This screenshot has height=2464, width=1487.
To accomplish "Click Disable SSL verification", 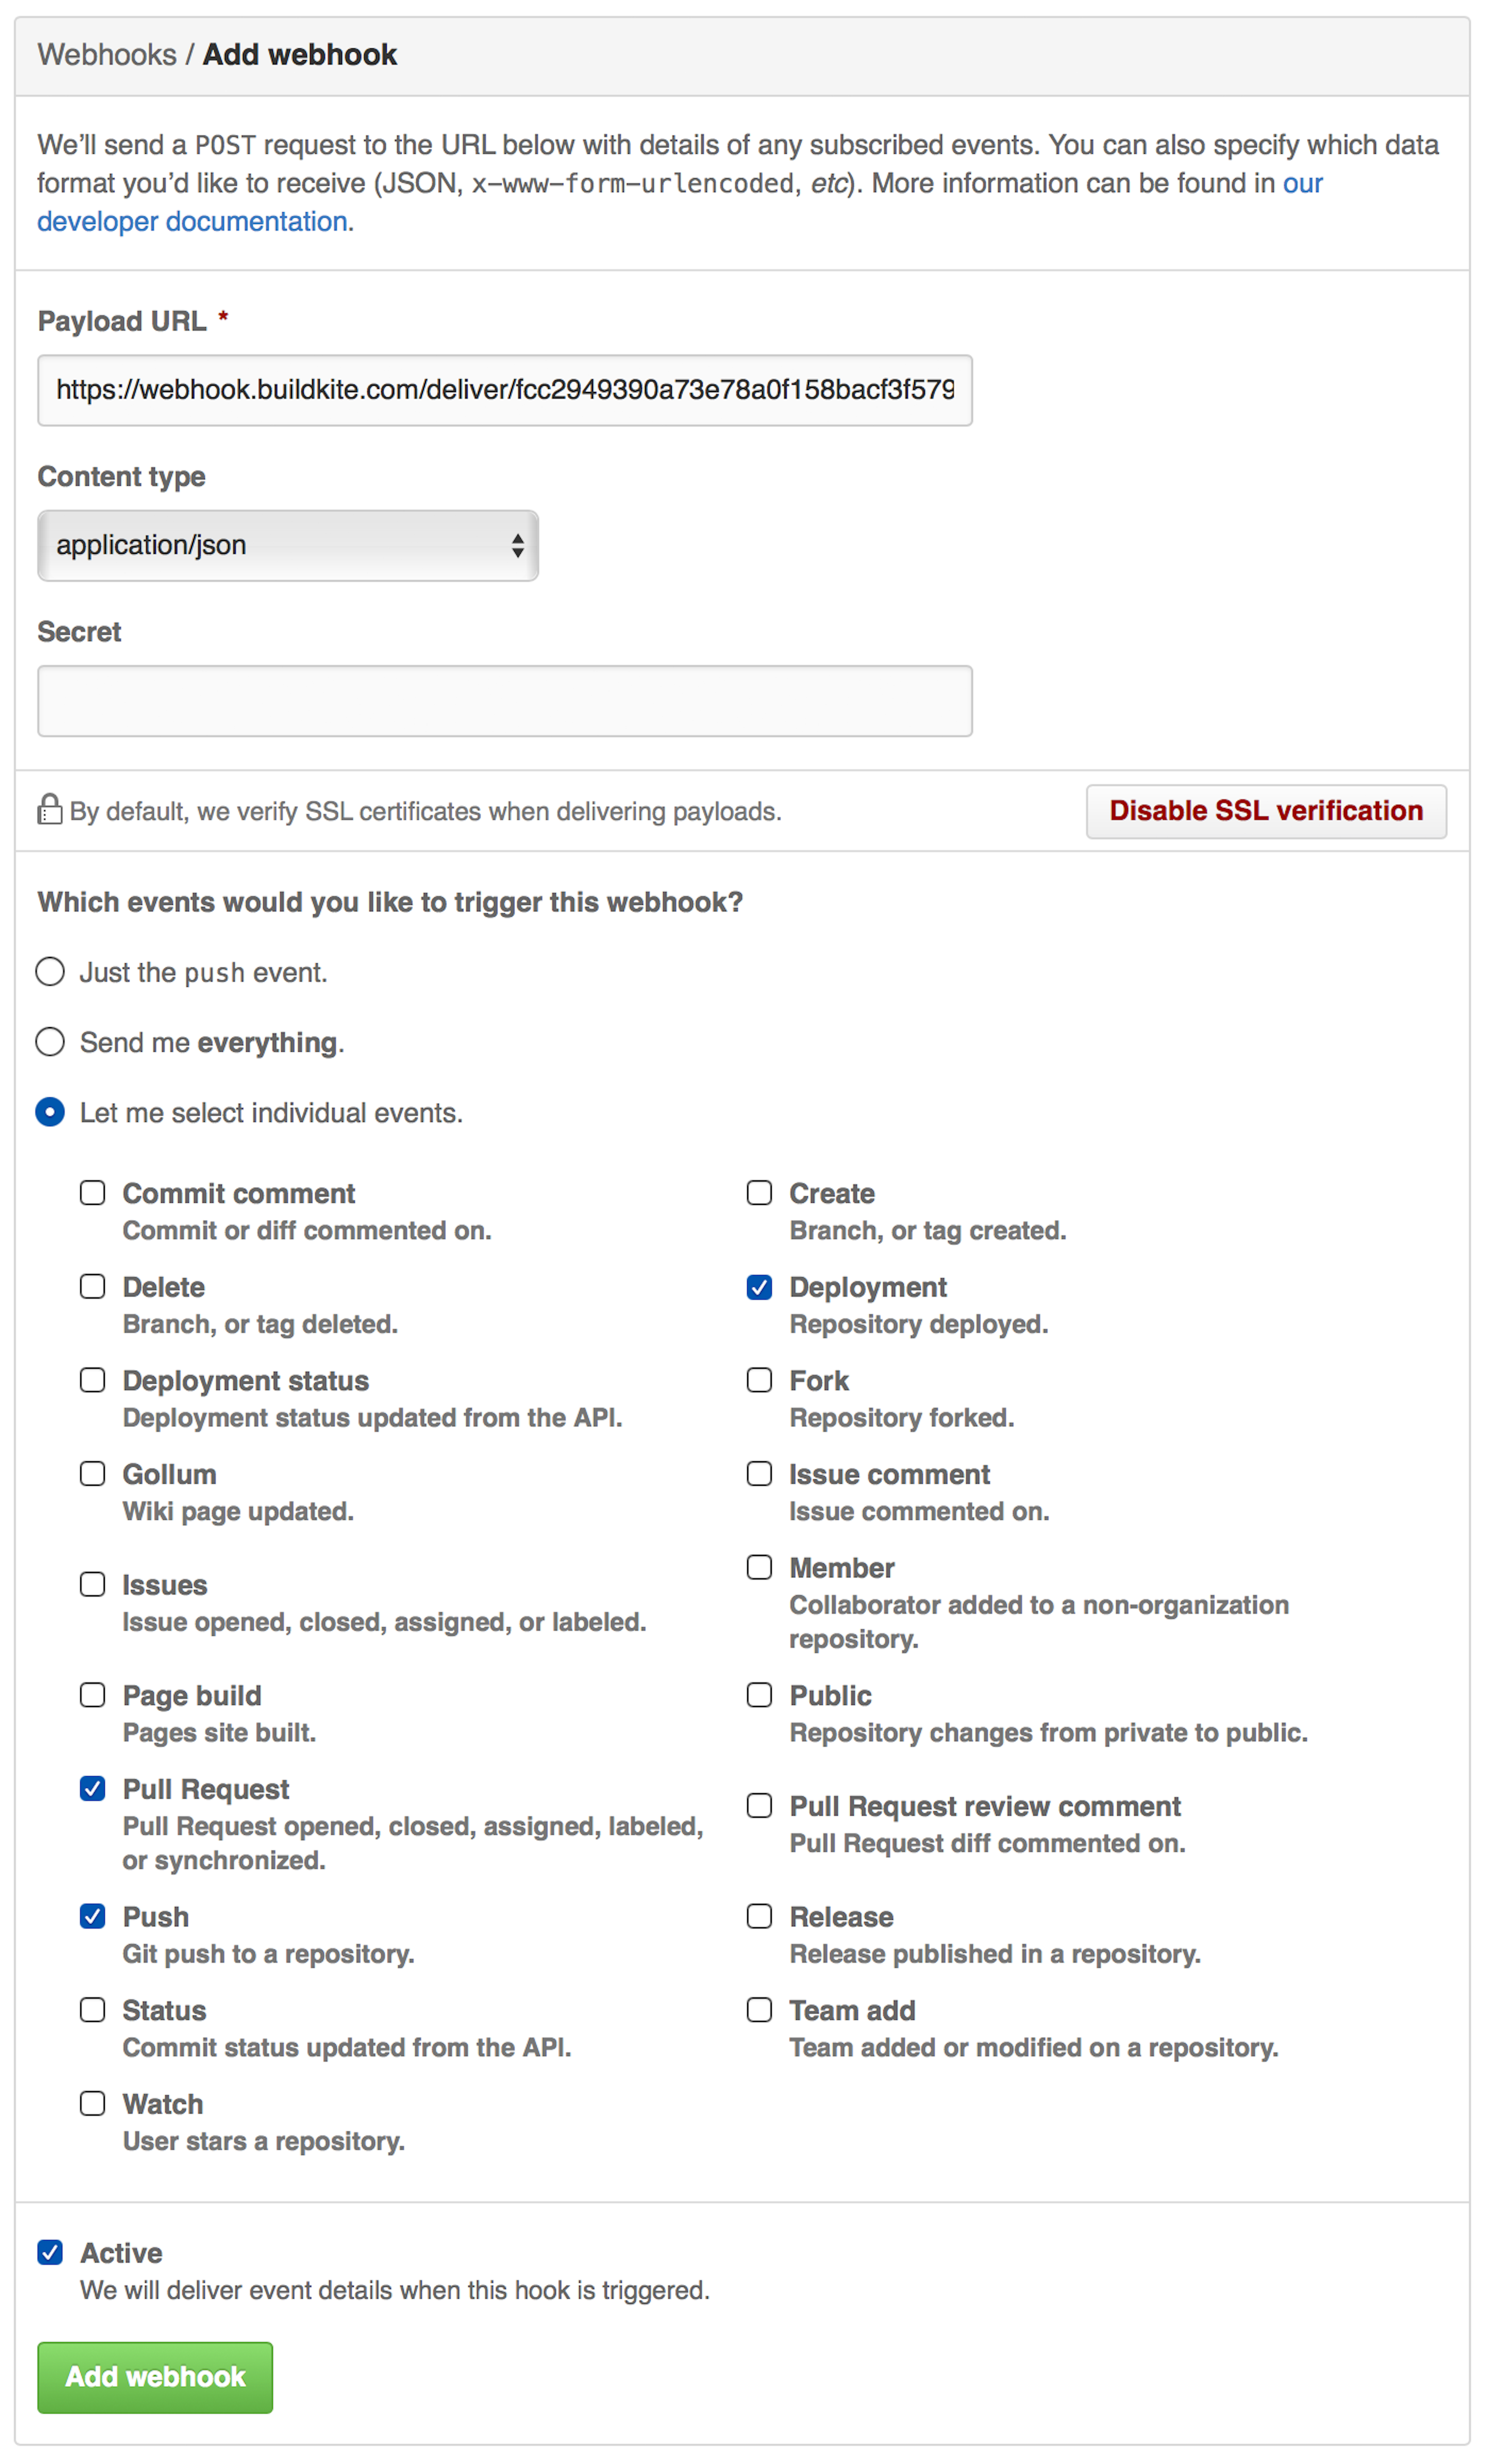I will click(1266, 811).
